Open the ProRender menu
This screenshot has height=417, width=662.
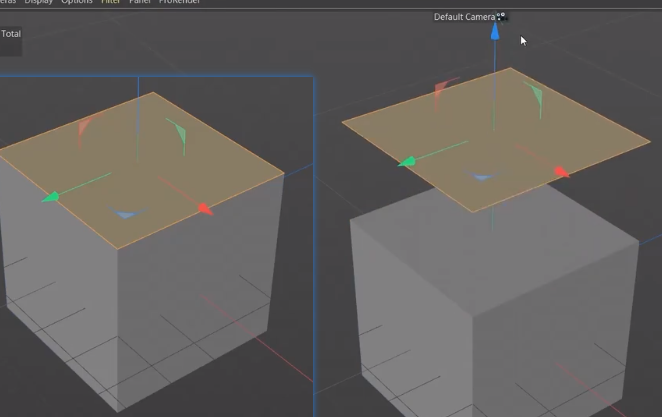pyautogui.click(x=179, y=2)
